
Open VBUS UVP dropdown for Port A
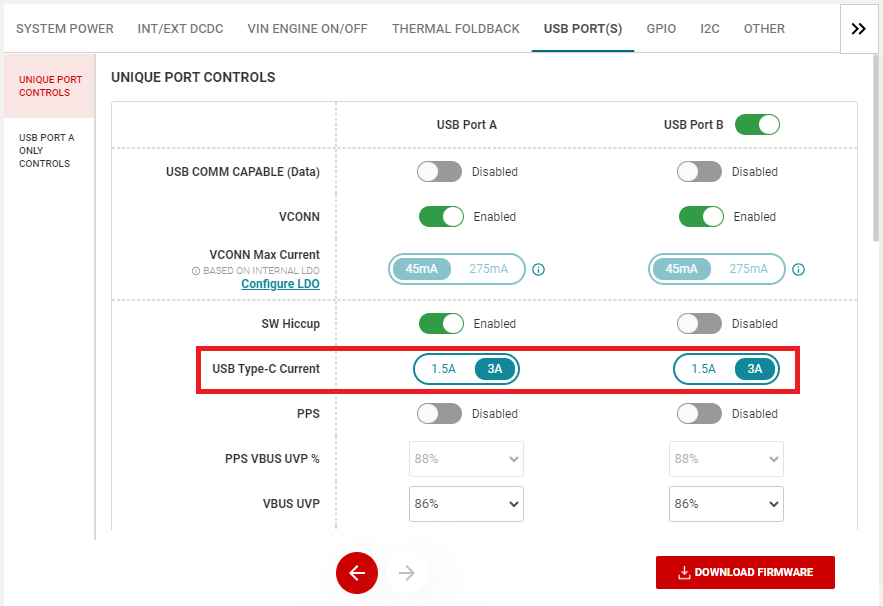pyautogui.click(x=466, y=504)
